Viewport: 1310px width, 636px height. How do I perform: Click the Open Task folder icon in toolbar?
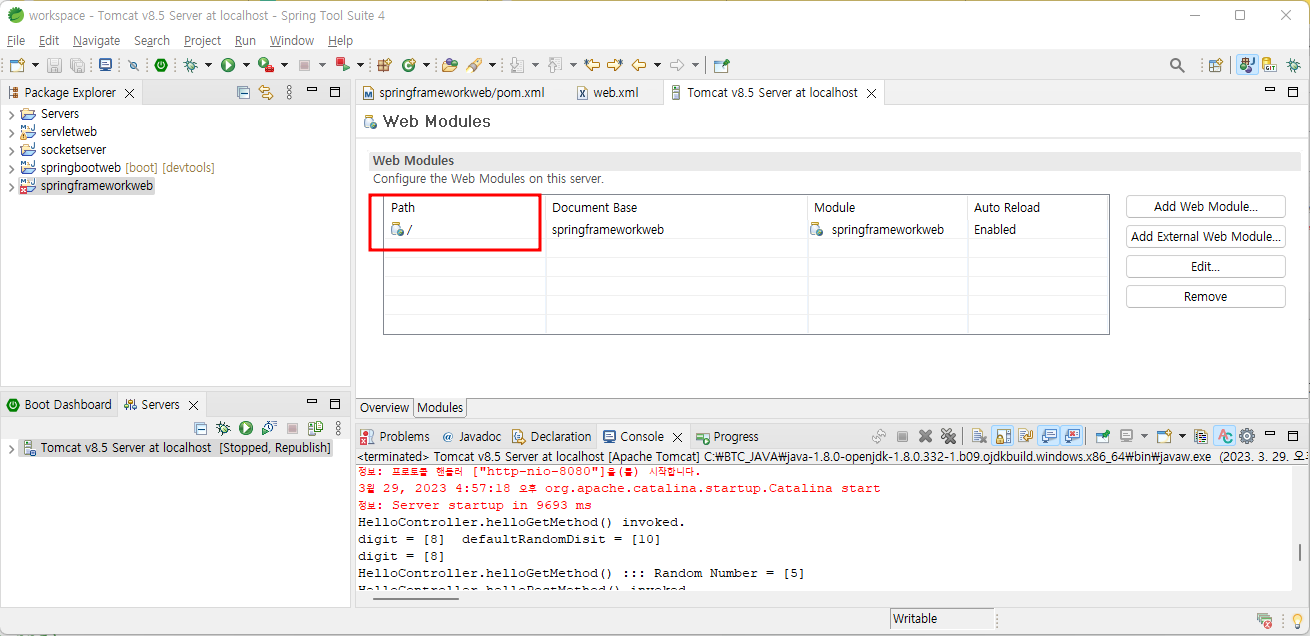(450, 65)
